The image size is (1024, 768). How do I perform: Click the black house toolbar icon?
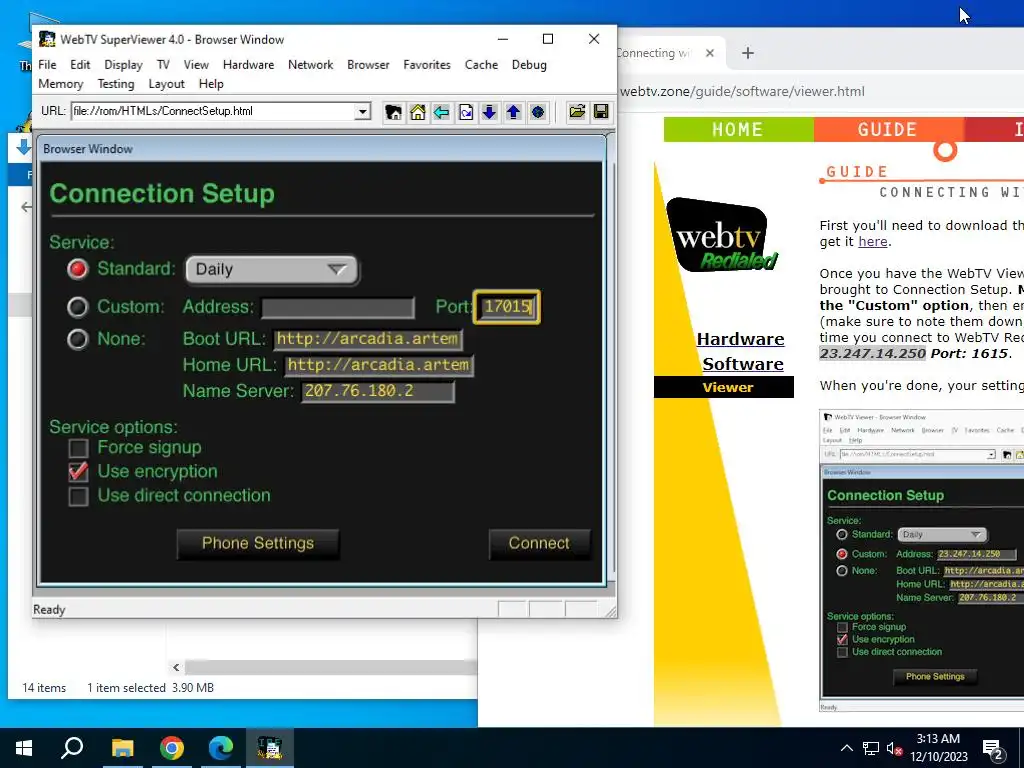pyautogui.click(x=393, y=112)
